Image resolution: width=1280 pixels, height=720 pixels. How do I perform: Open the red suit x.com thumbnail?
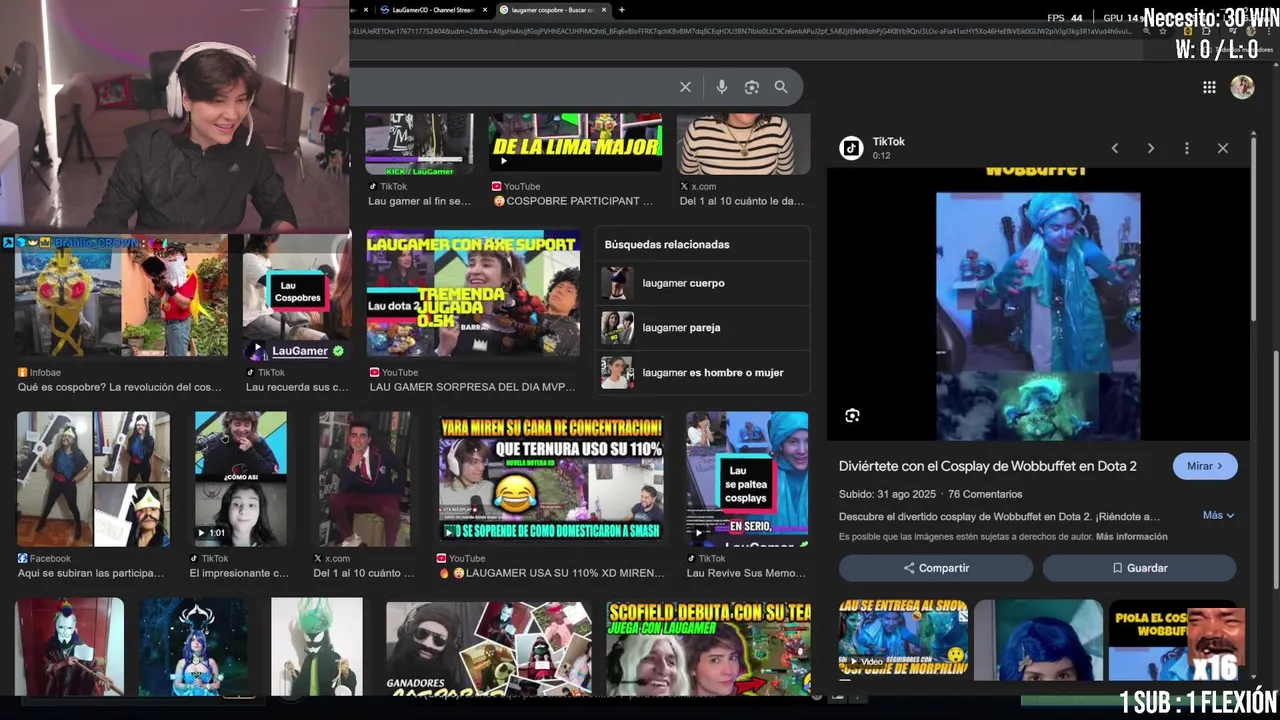click(x=364, y=479)
